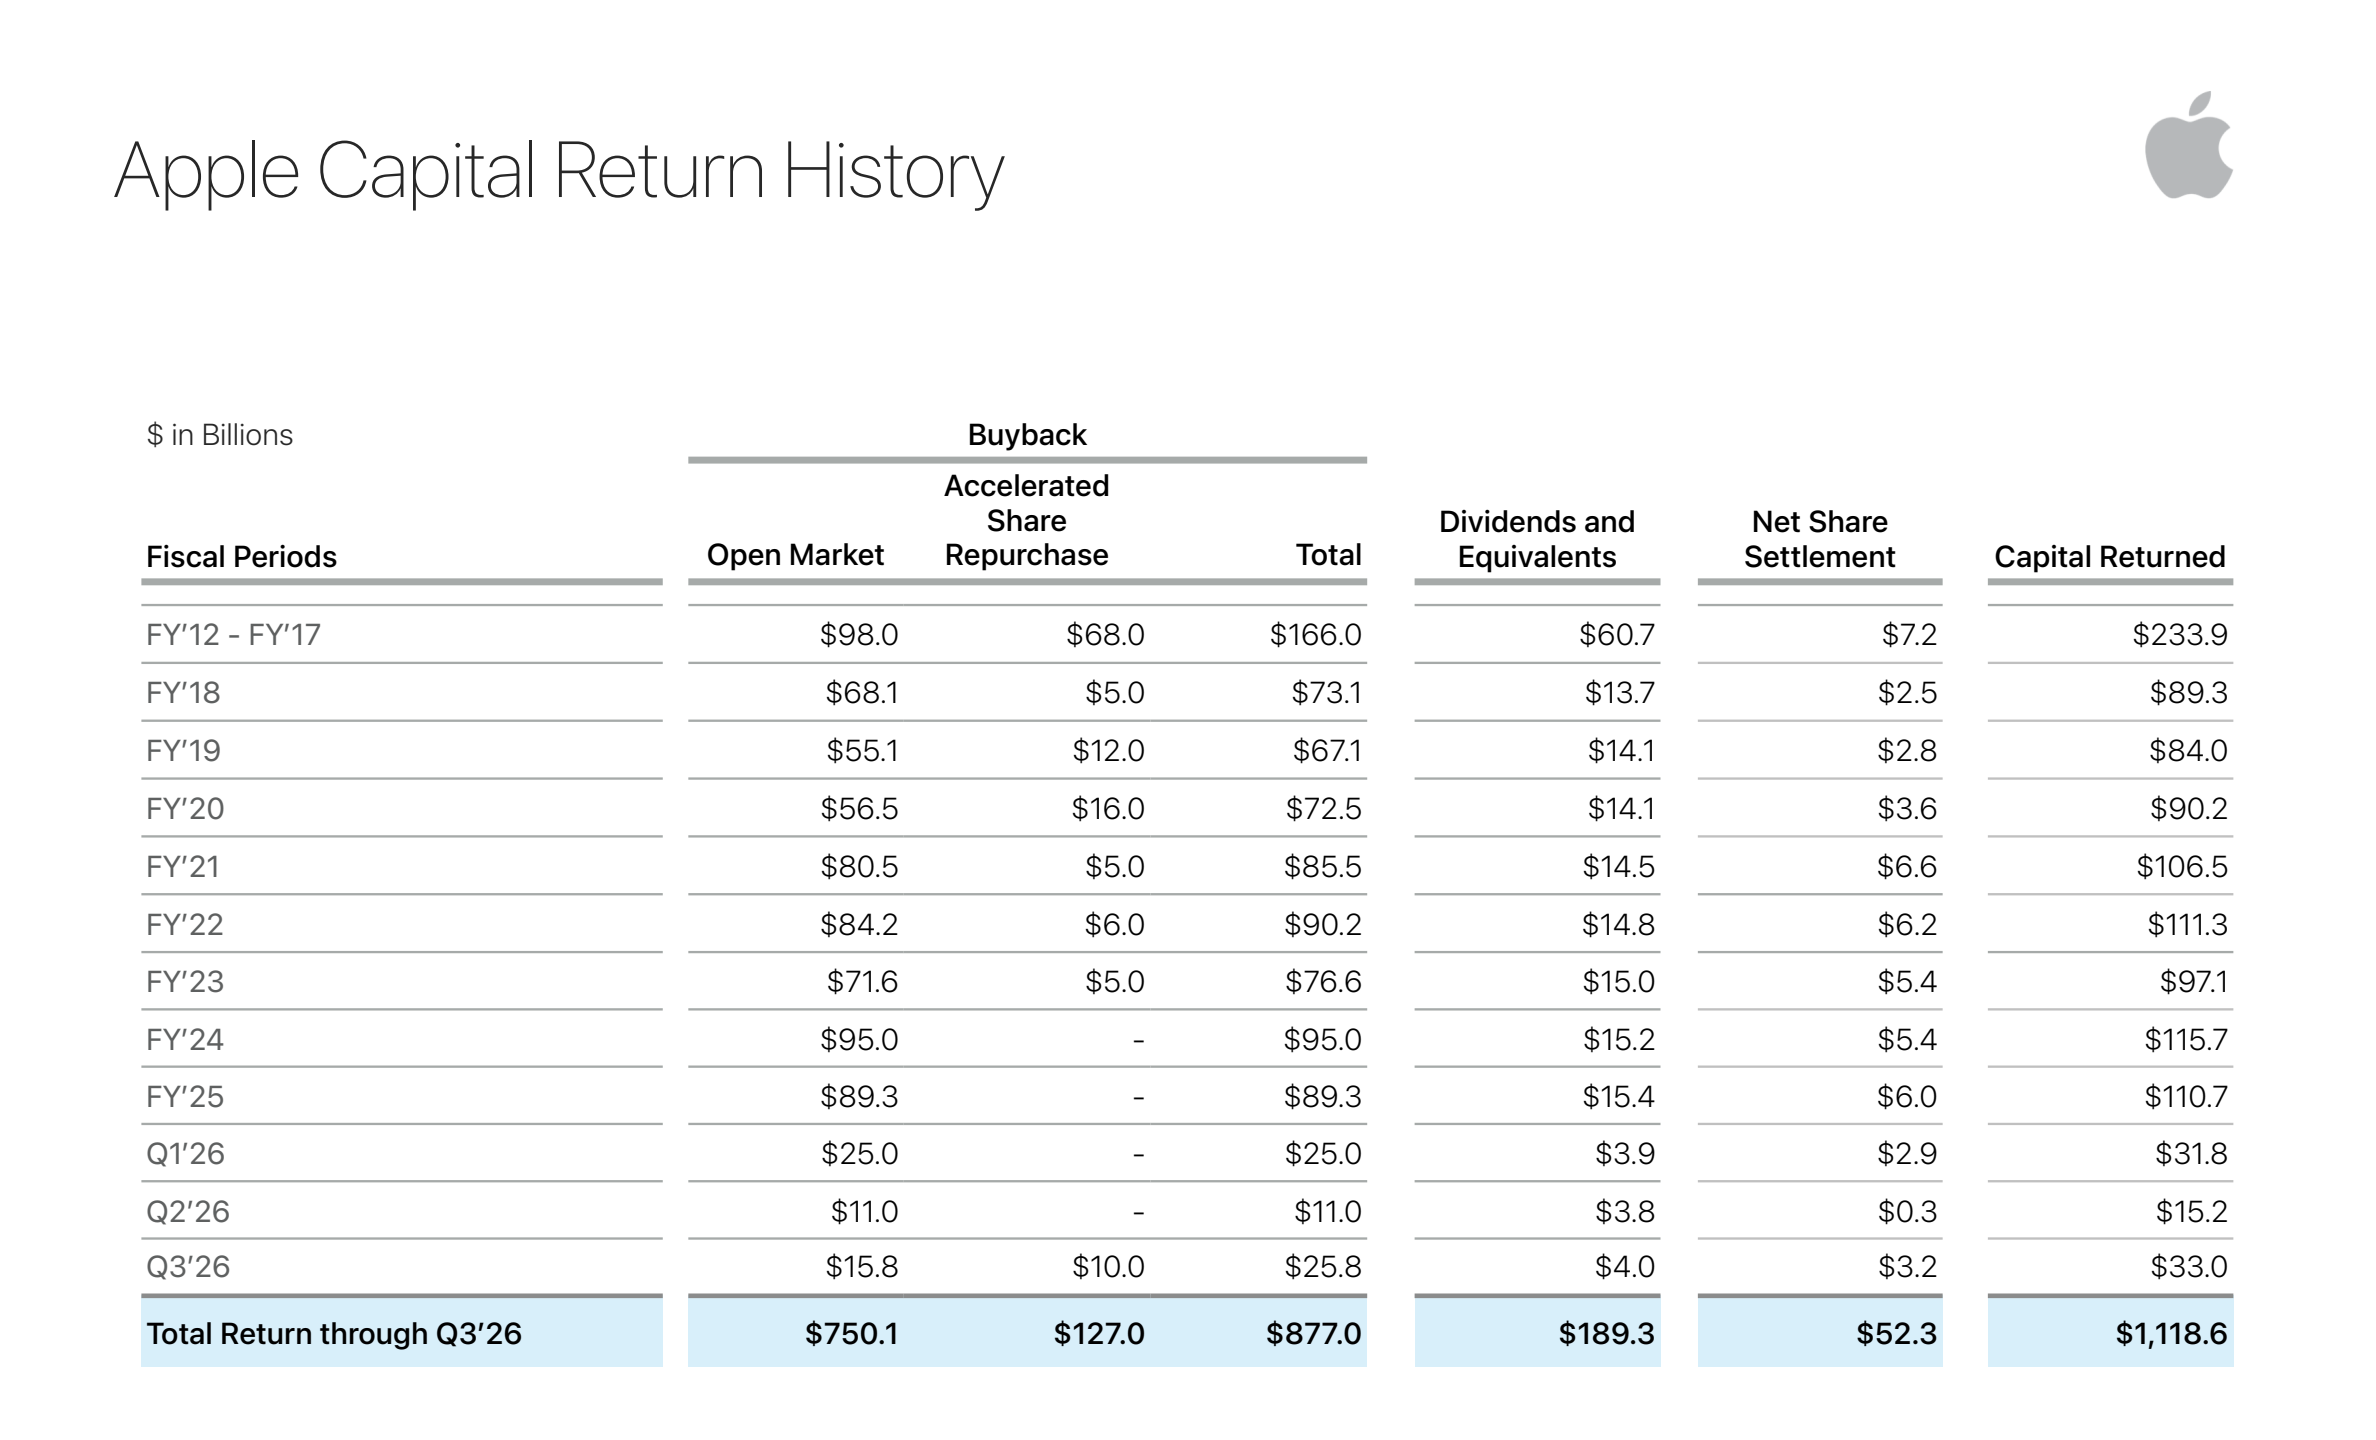Select FY'25 capital returned $110.7
The height and width of the screenshot is (1440, 2376).
click(2186, 1097)
